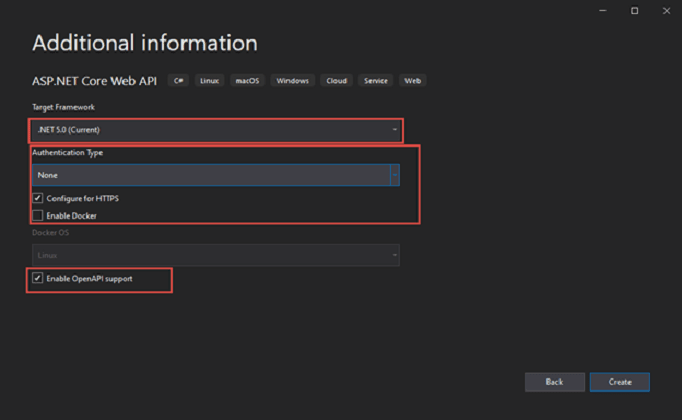
Task: Click the C# language tag
Action: tap(179, 80)
